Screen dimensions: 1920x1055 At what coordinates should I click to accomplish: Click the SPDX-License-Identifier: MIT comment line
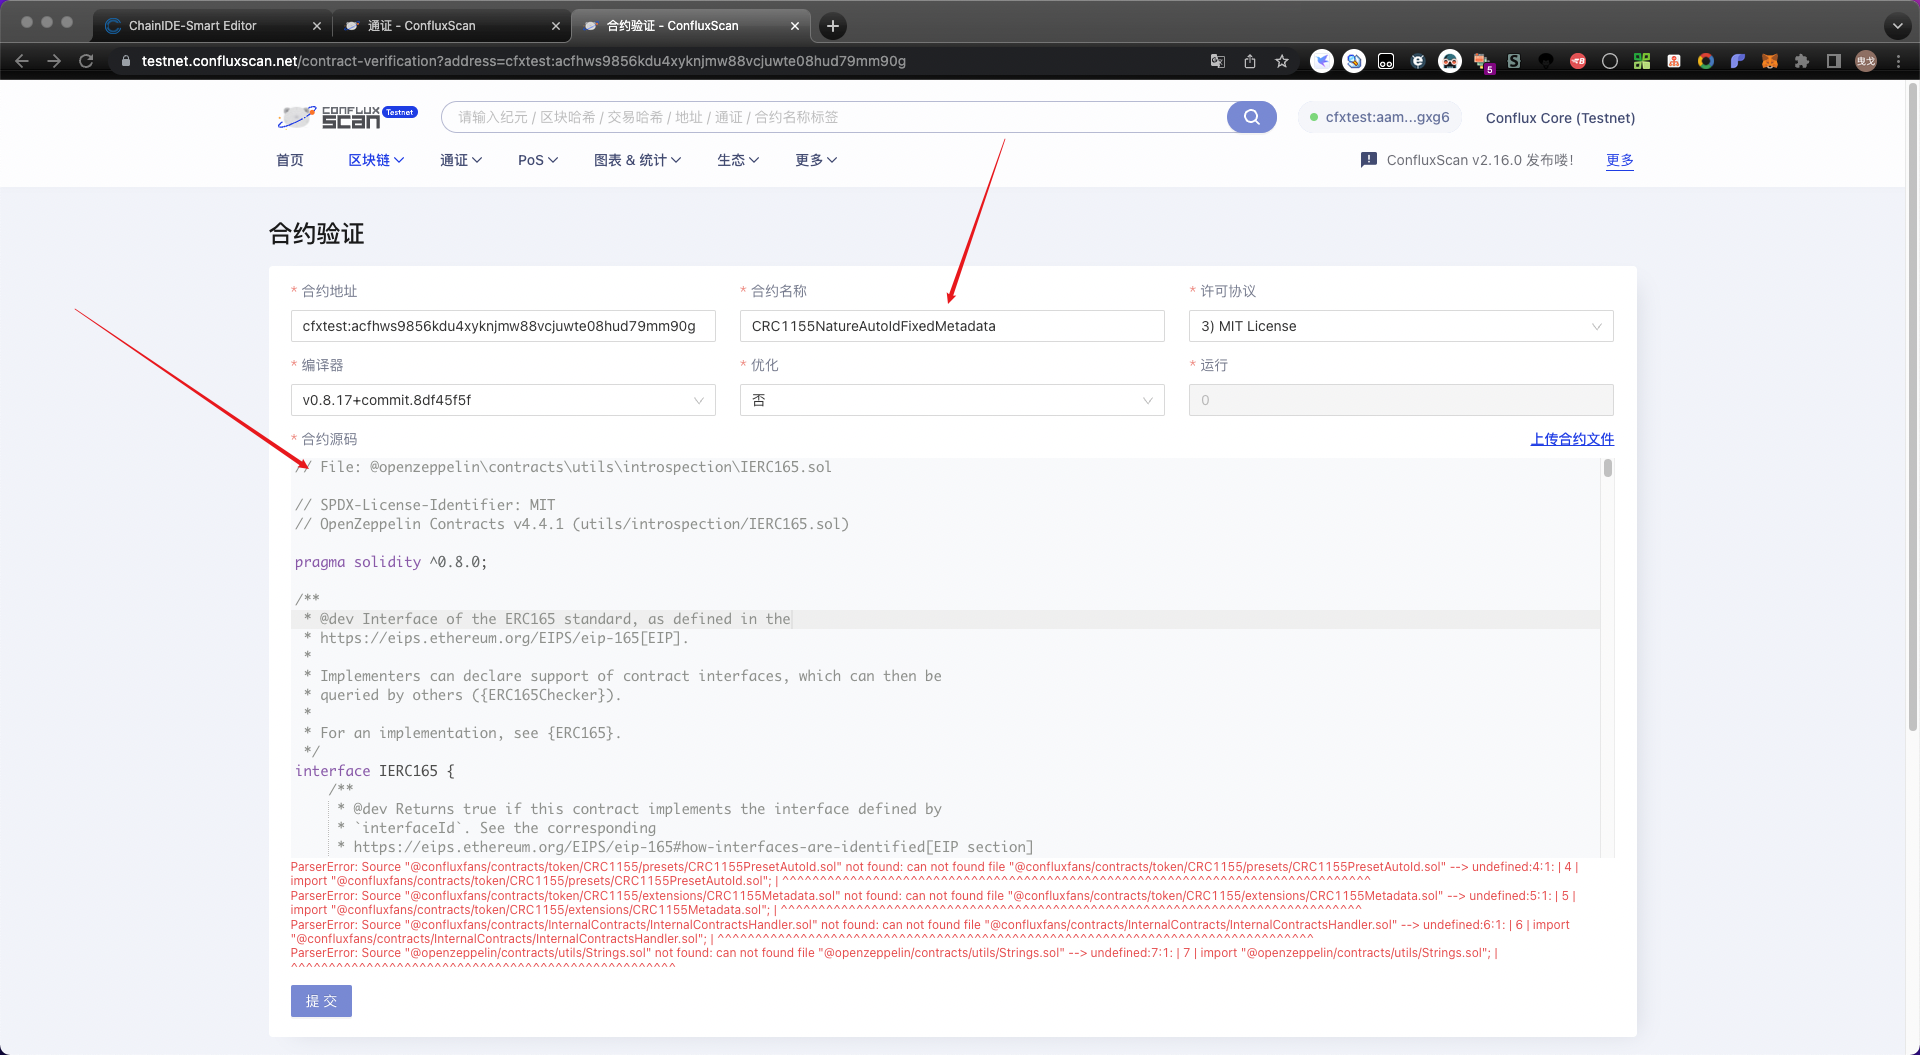coord(425,505)
